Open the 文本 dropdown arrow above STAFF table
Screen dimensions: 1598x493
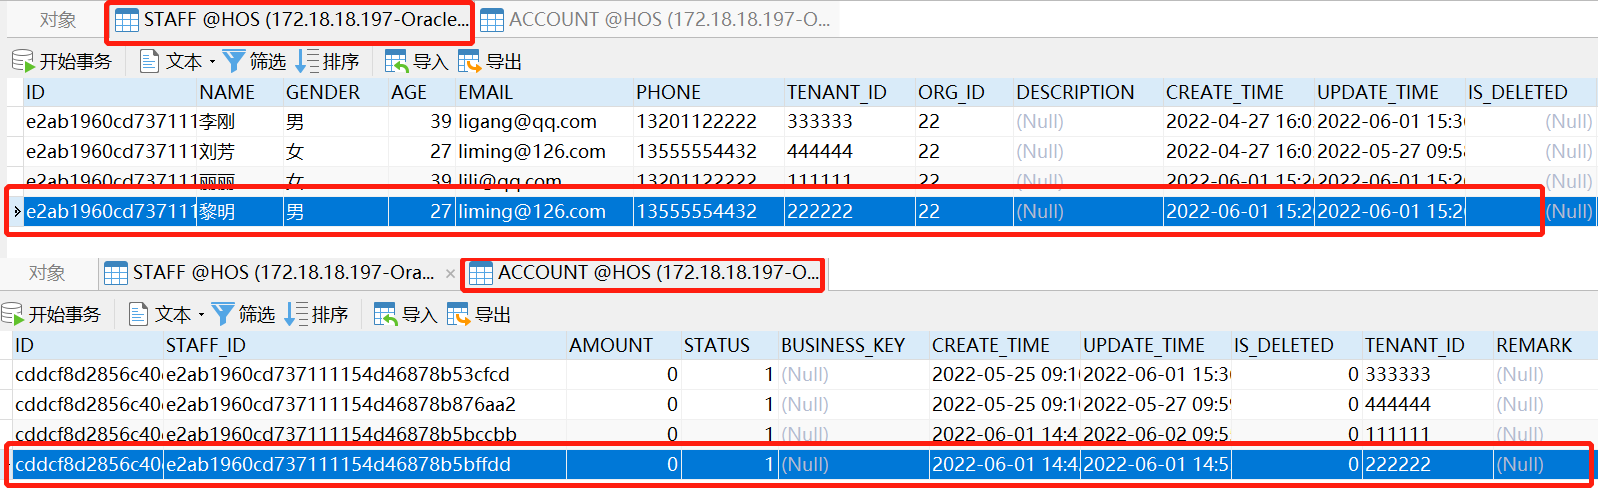click(212, 62)
